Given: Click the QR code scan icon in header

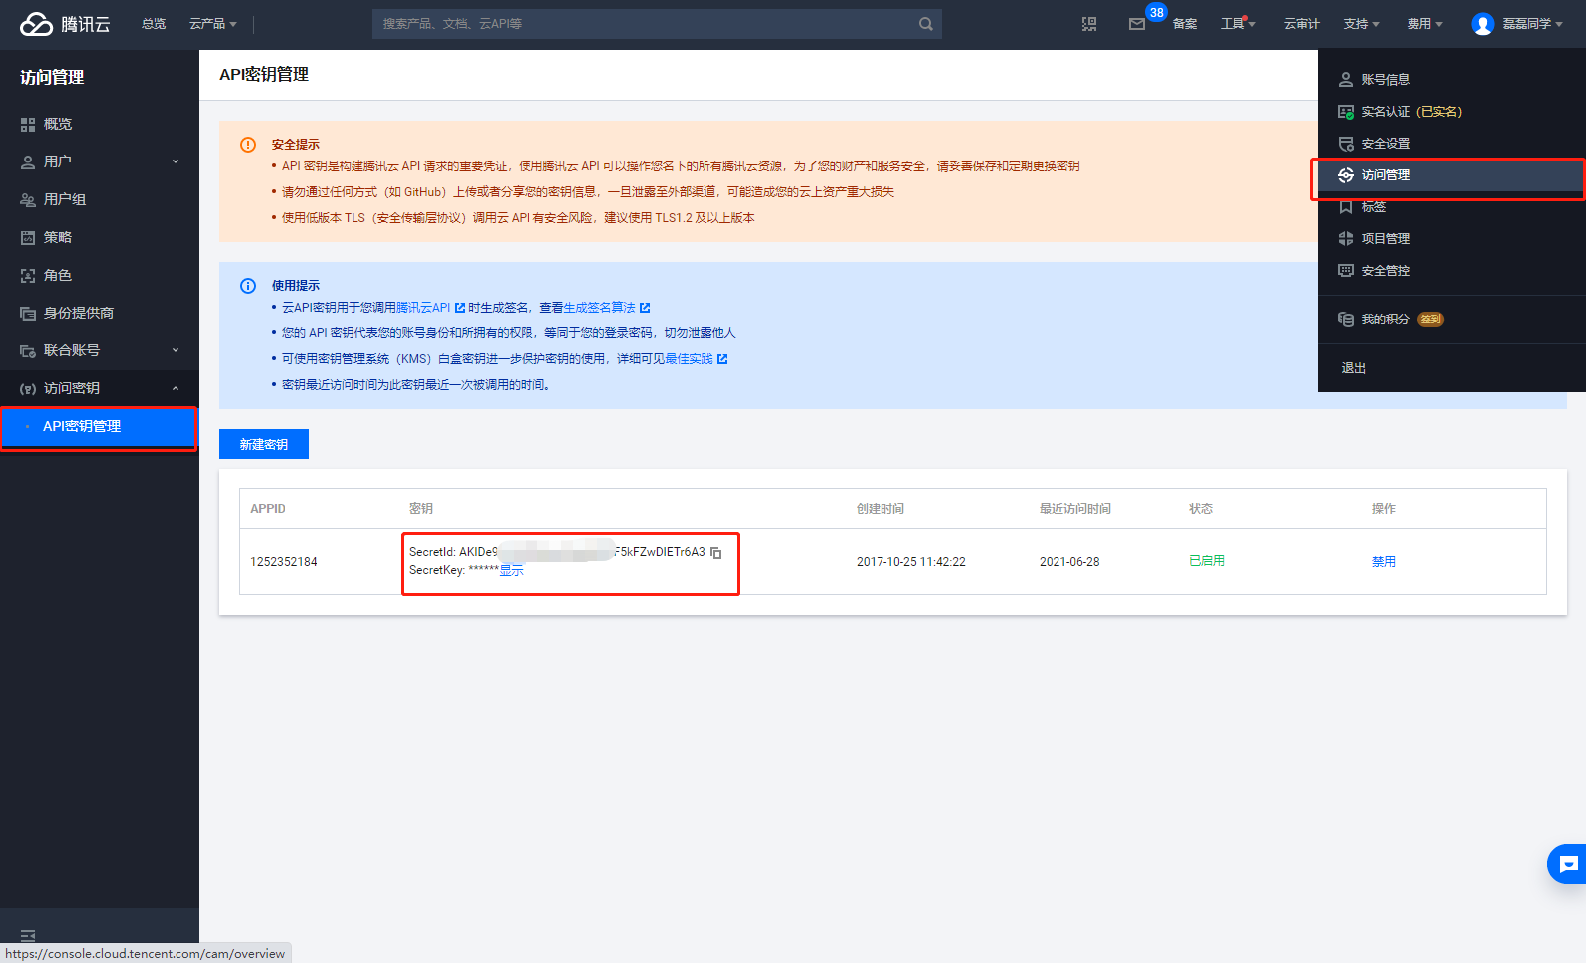Looking at the screenshot, I should click(1089, 24).
